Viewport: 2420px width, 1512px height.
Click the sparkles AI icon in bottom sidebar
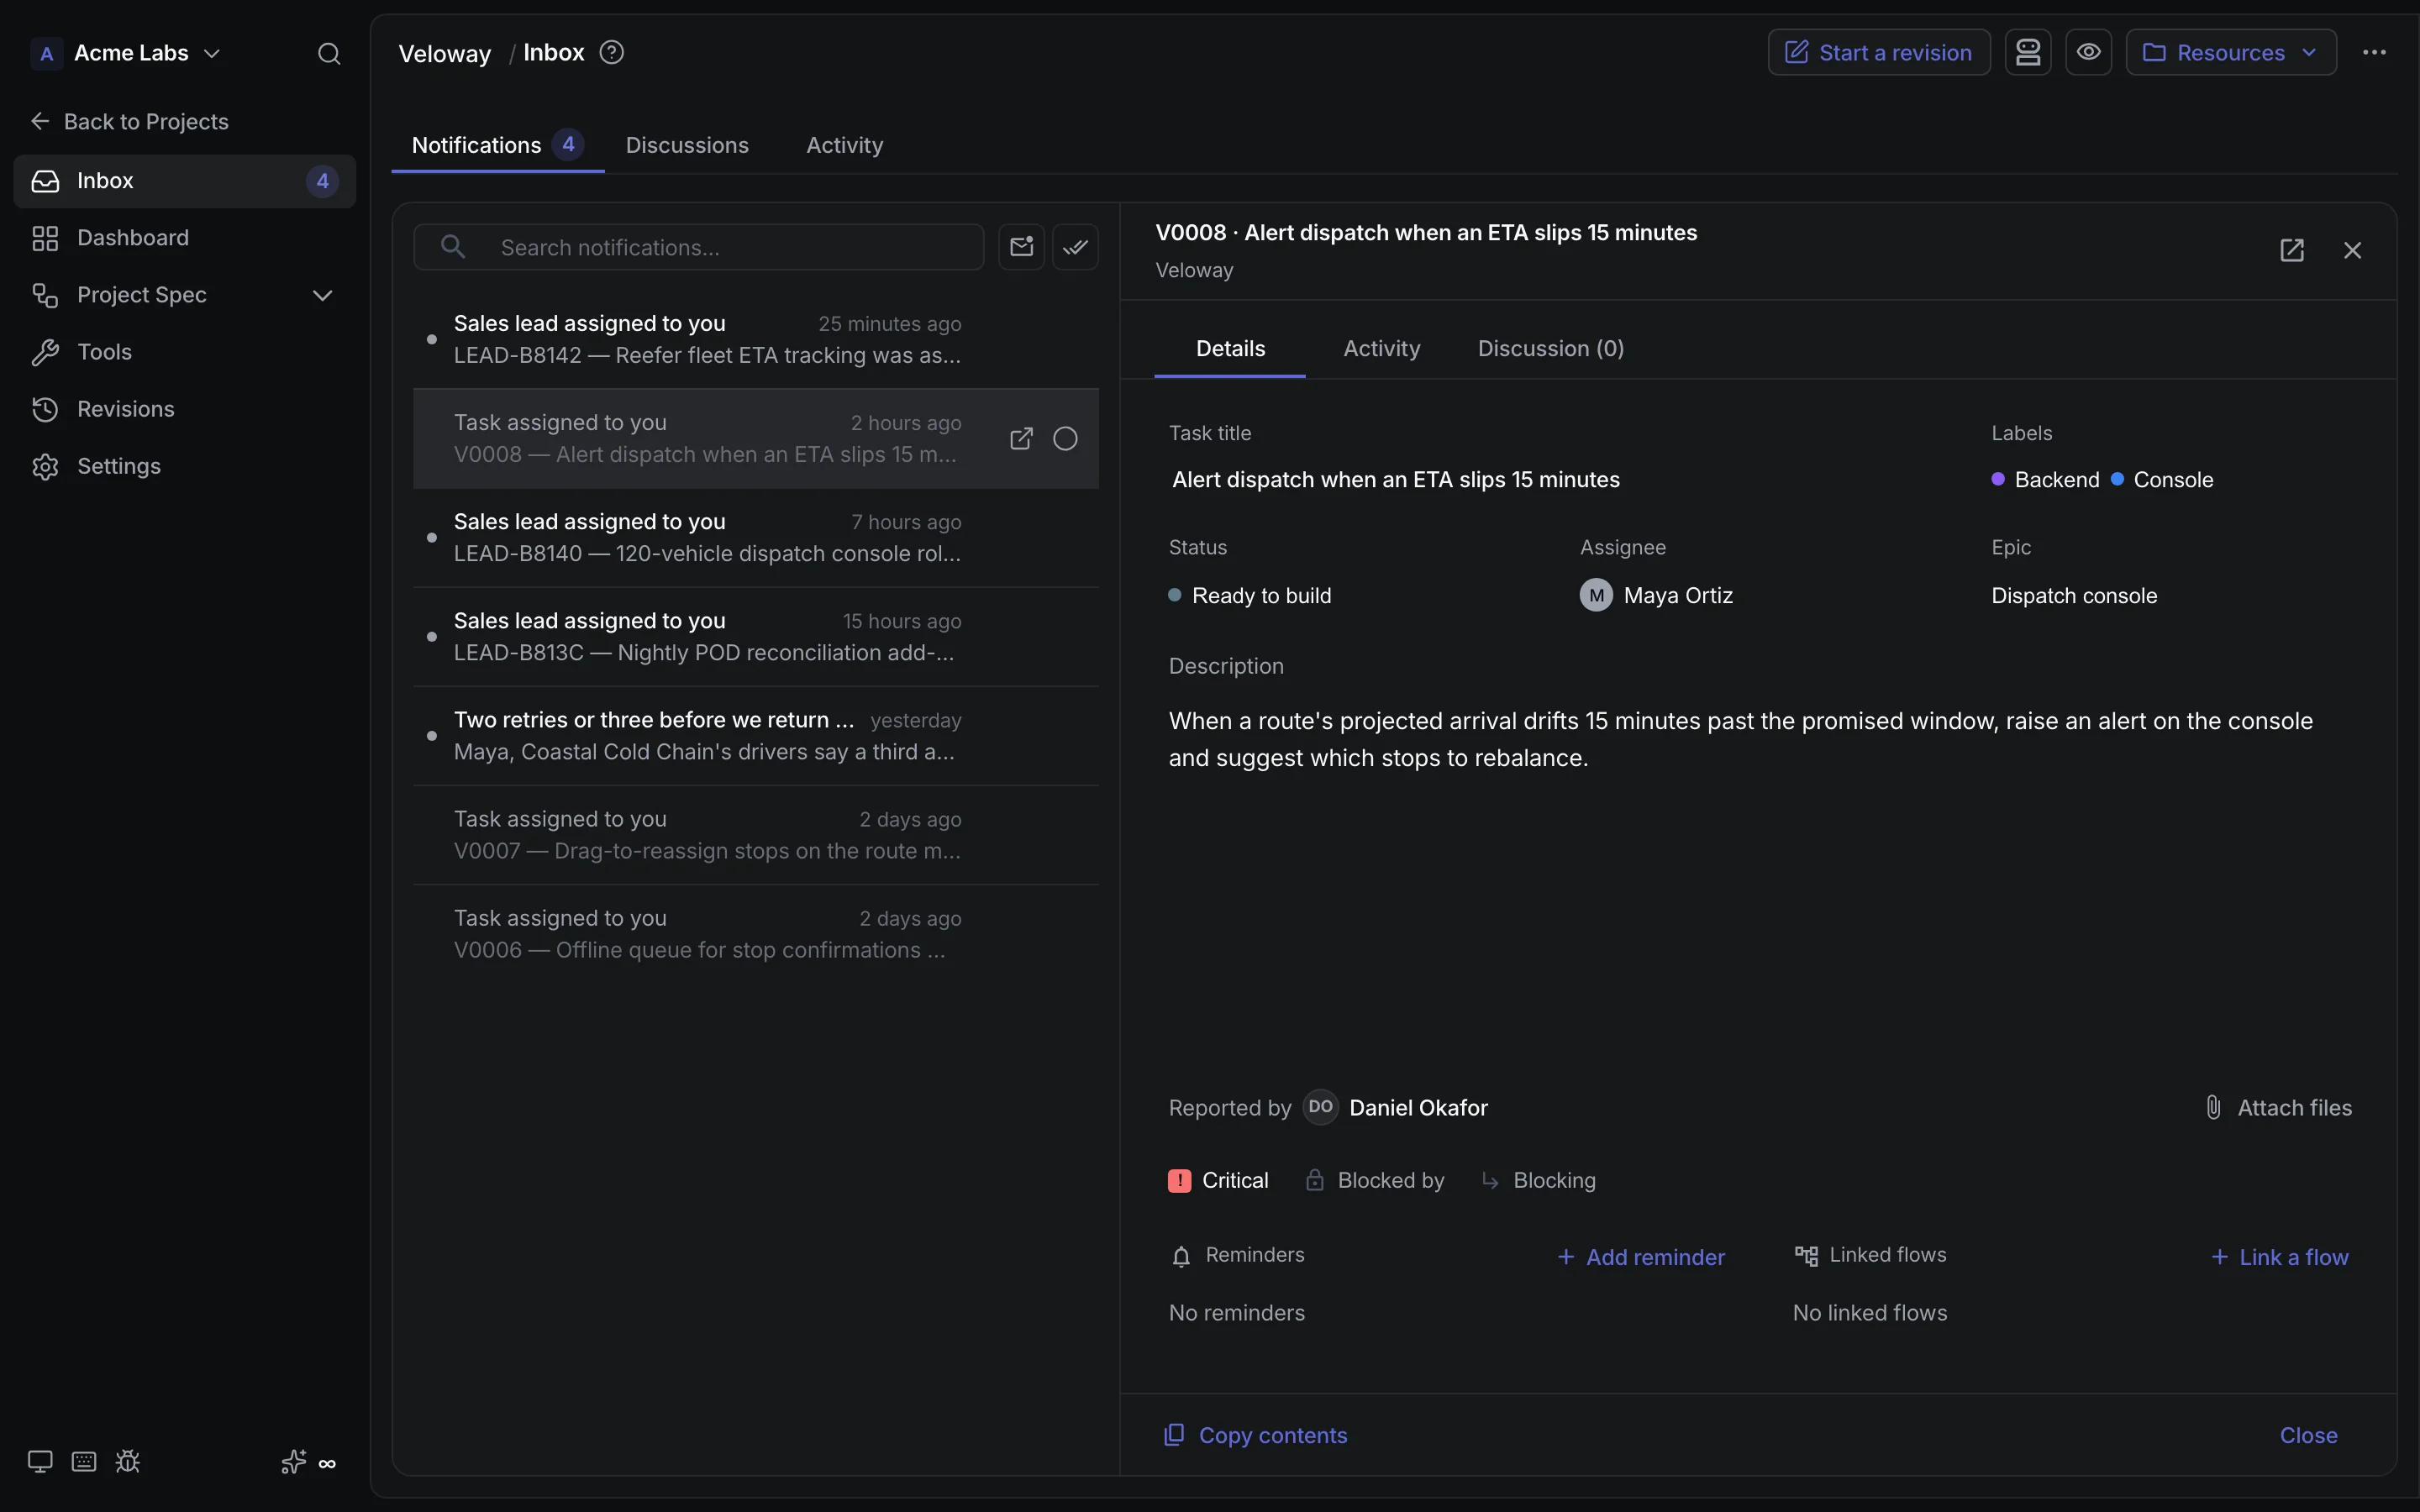(x=293, y=1462)
